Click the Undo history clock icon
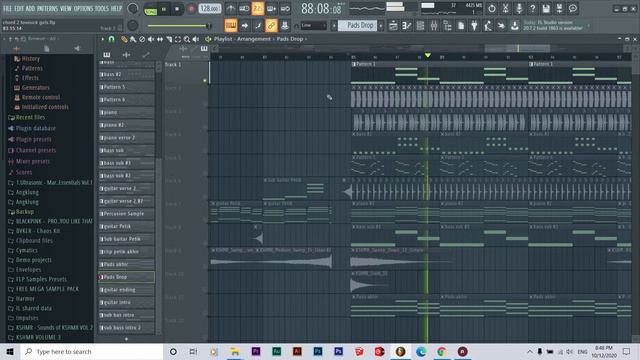640x360 pixels. [492, 8]
